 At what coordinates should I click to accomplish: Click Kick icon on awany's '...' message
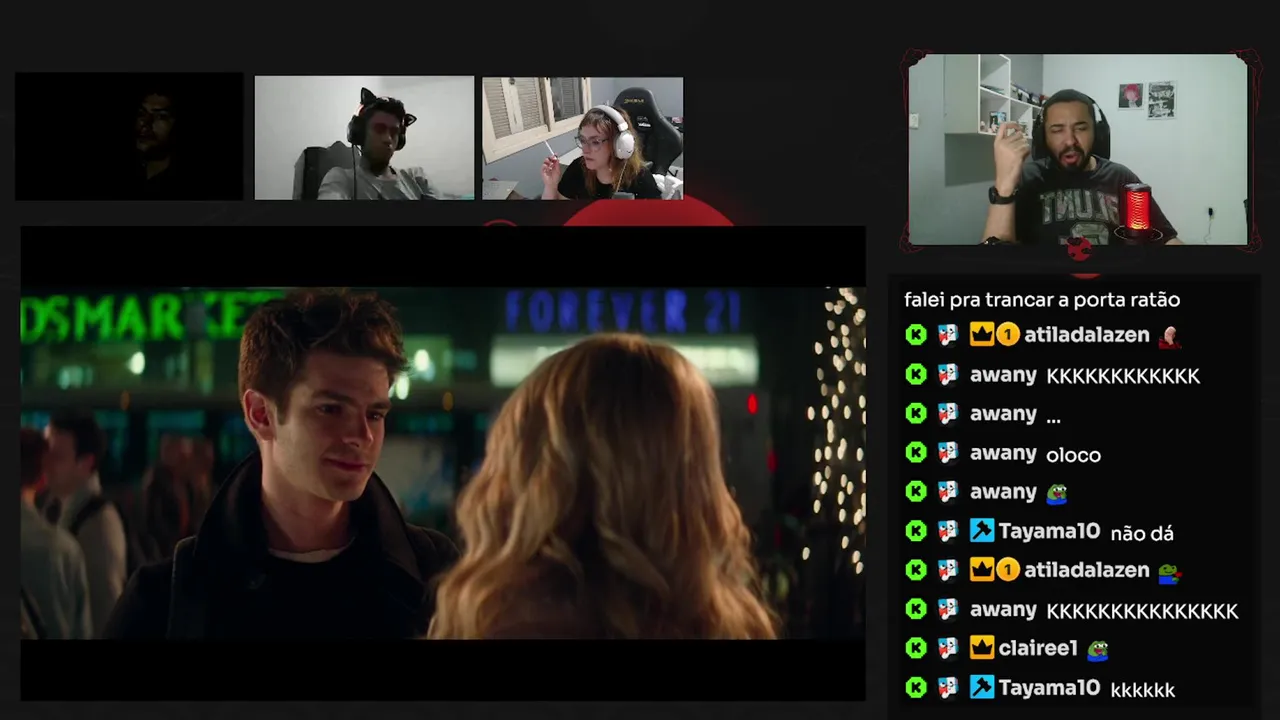coord(916,413)
